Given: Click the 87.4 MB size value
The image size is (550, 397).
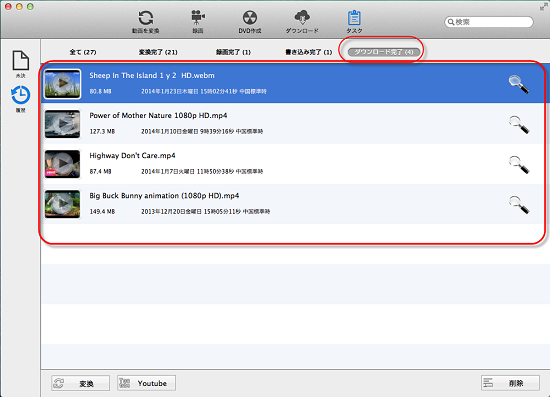Looking at the screenshot, I should point(100,171).
